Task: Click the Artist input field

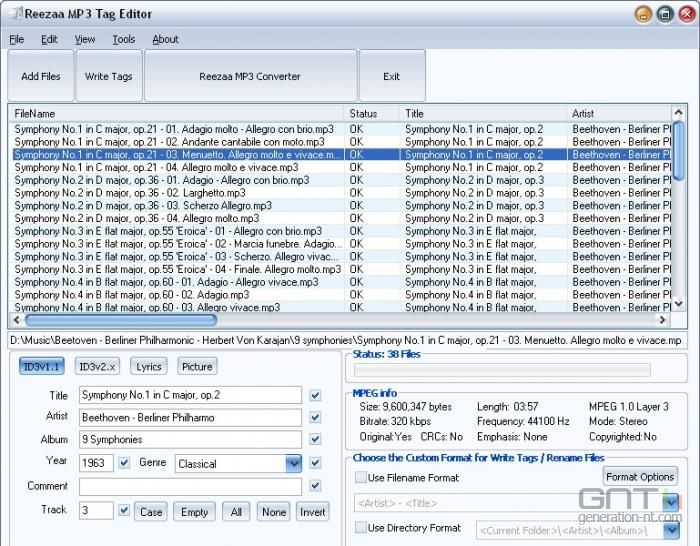Action: (191, 417)
